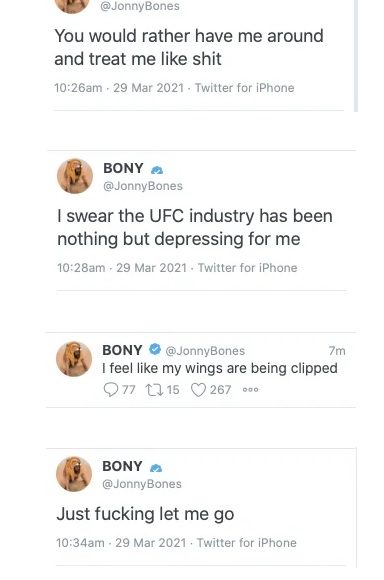Open profile picture on UFC industry tweet
This screenshot has width=384, height=580.
(75, 176)
